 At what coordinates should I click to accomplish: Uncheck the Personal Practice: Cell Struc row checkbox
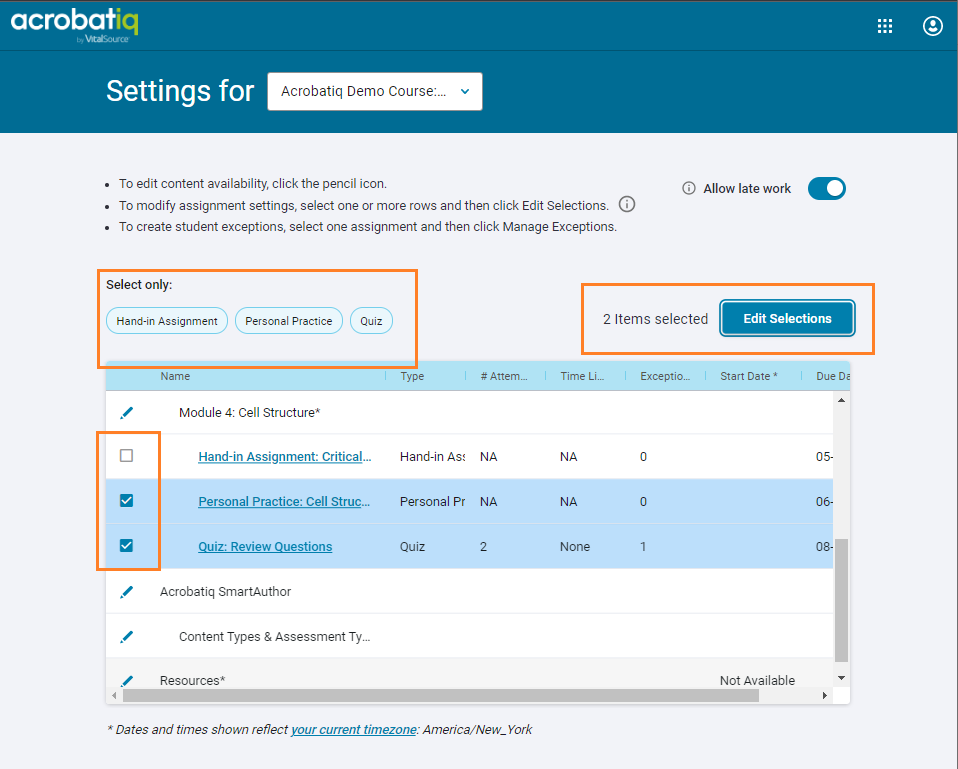[x=126, y=501]
